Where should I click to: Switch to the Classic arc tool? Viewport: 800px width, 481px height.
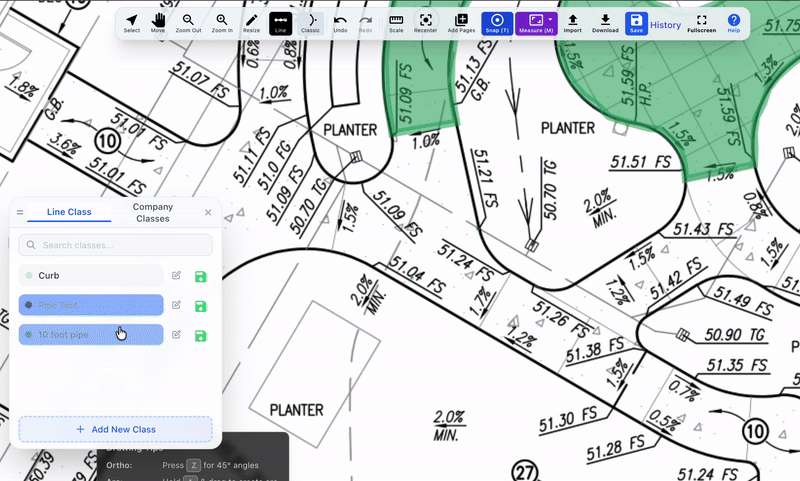click(x=310, y=23)
